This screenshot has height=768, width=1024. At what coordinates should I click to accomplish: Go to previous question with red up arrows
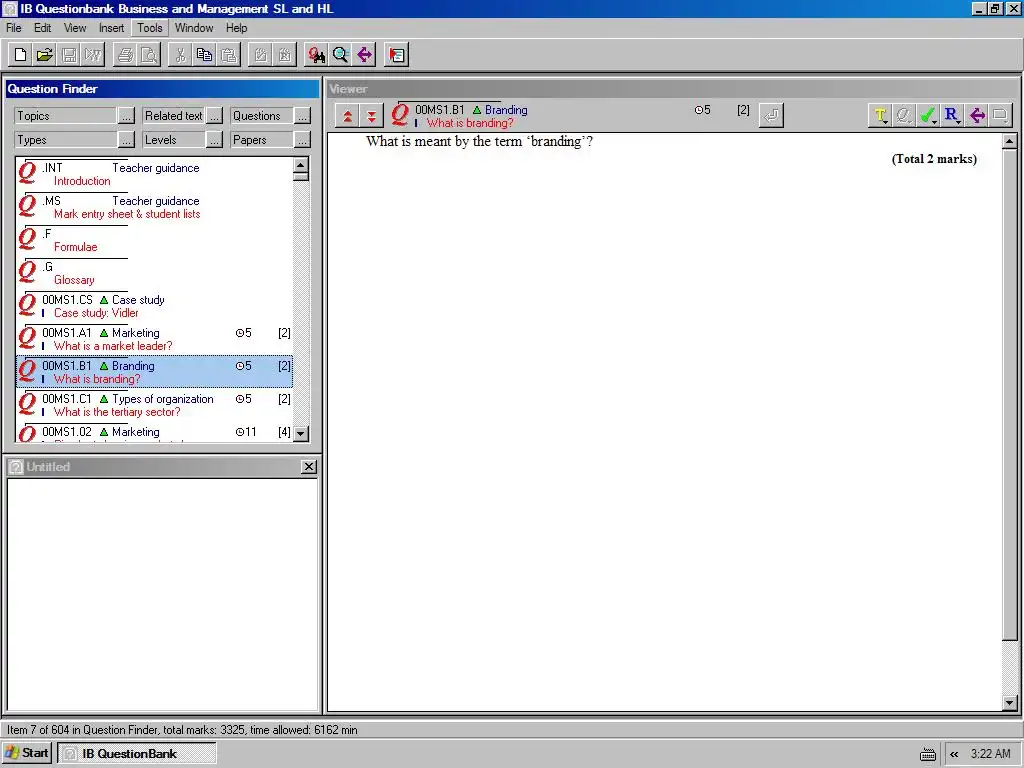click(347, 116)
